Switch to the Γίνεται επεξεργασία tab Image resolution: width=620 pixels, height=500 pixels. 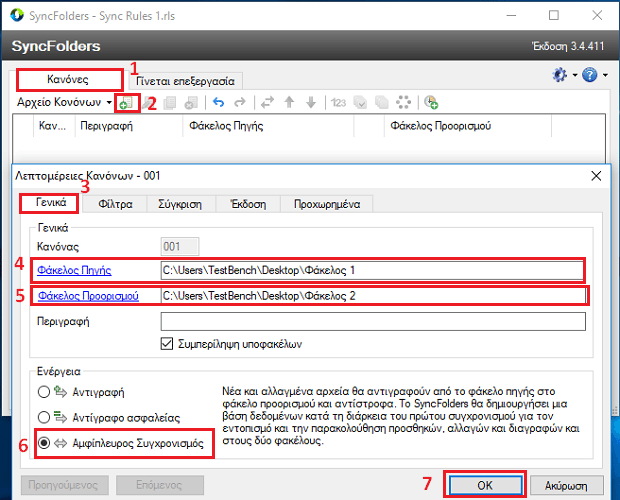[185, 81]
